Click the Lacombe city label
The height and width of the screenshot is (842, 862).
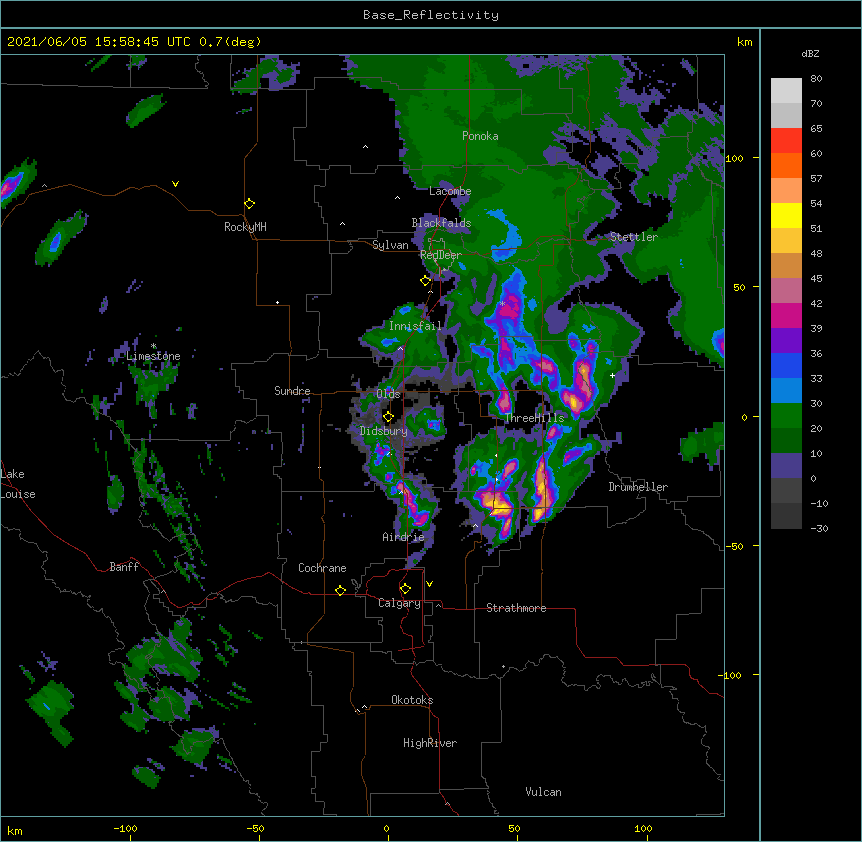coord(450,191)
